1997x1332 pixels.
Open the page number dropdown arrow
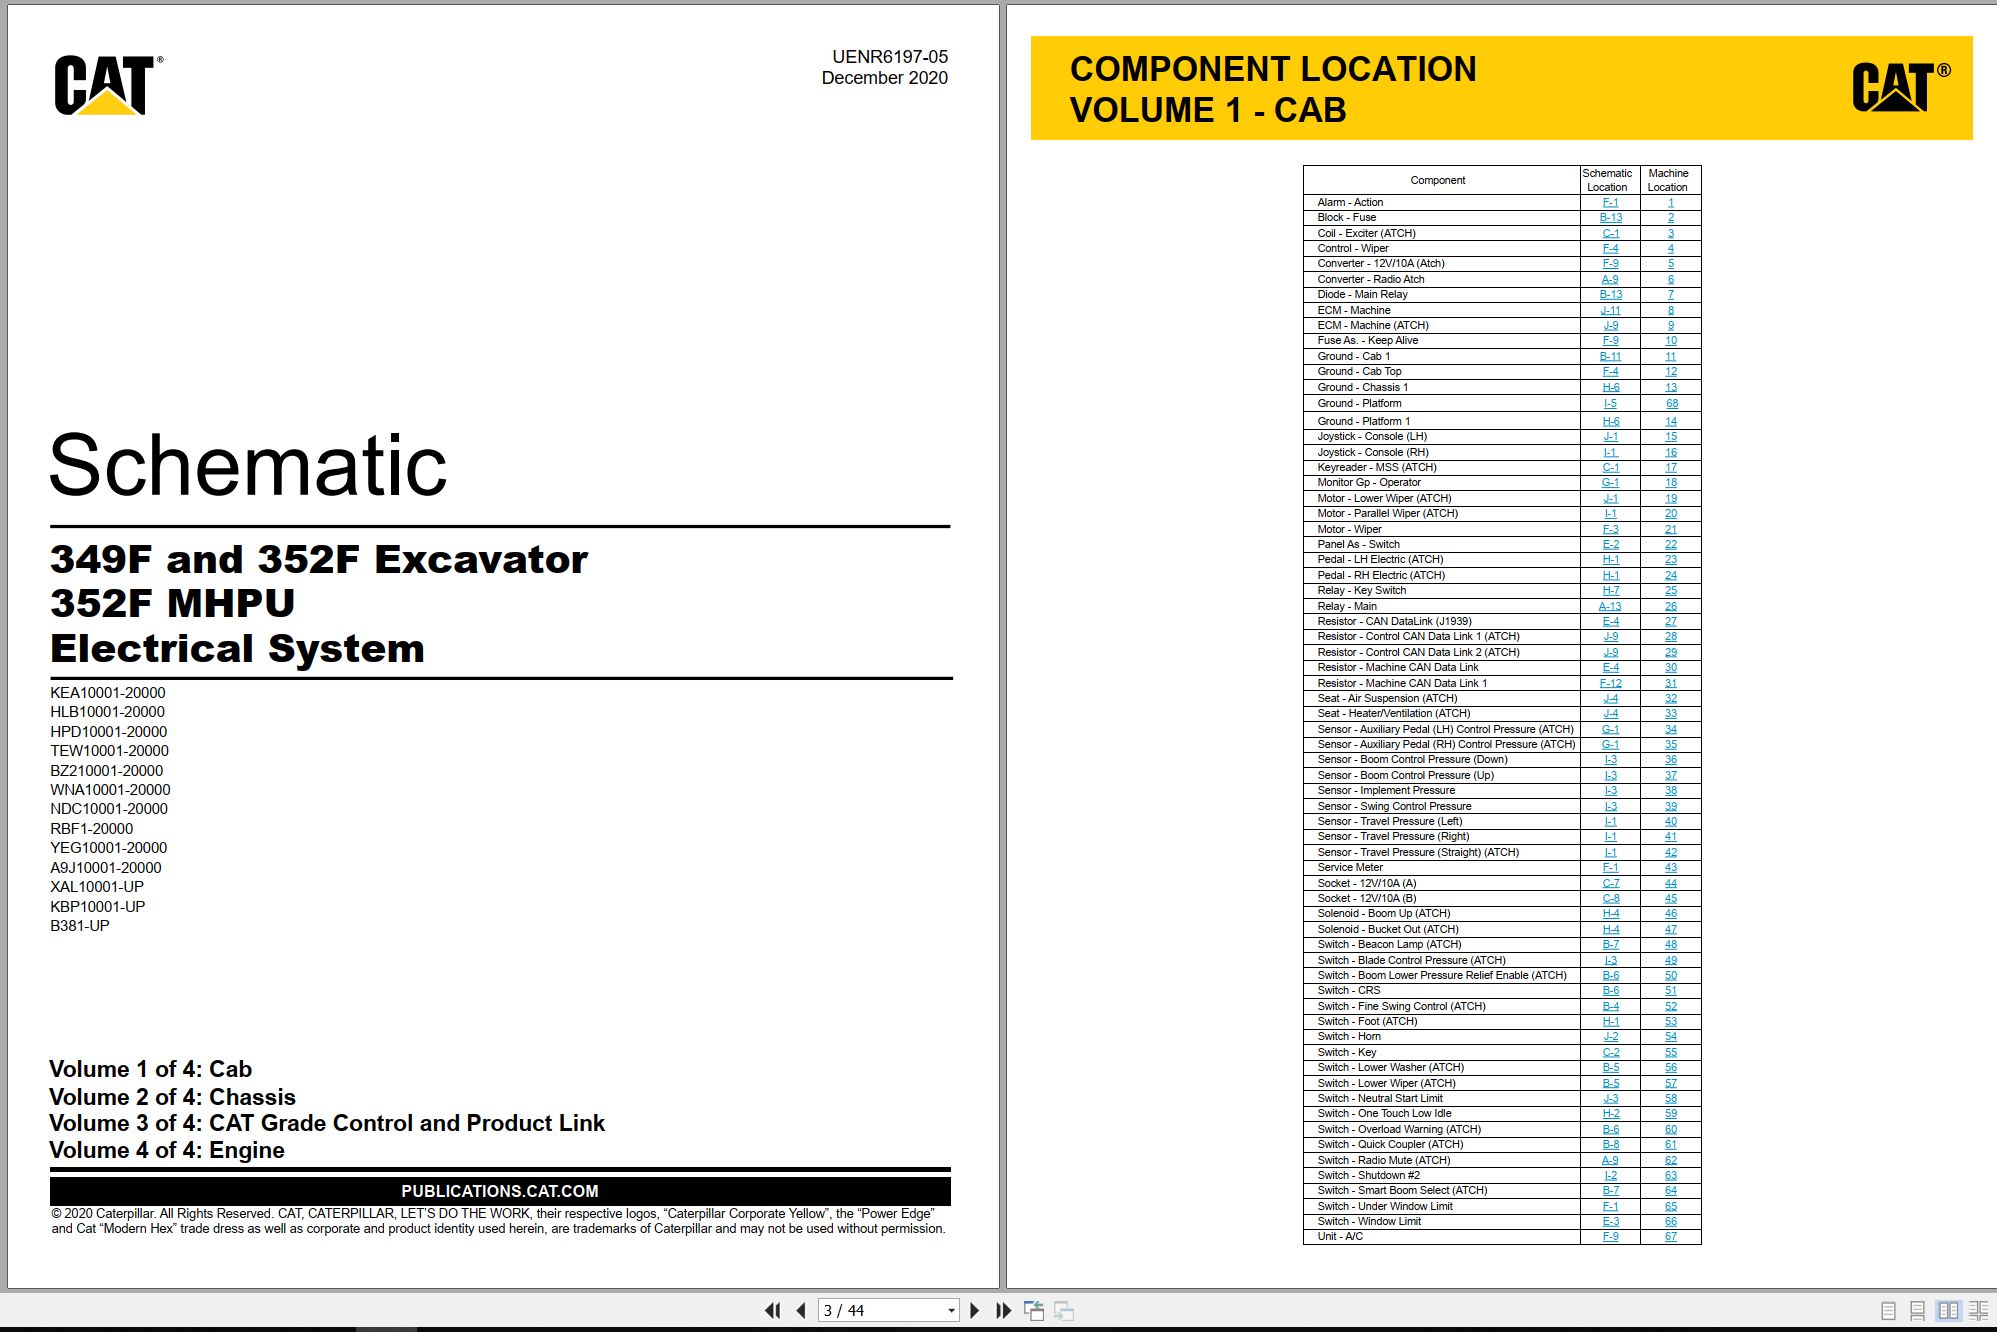point(951,1311)
